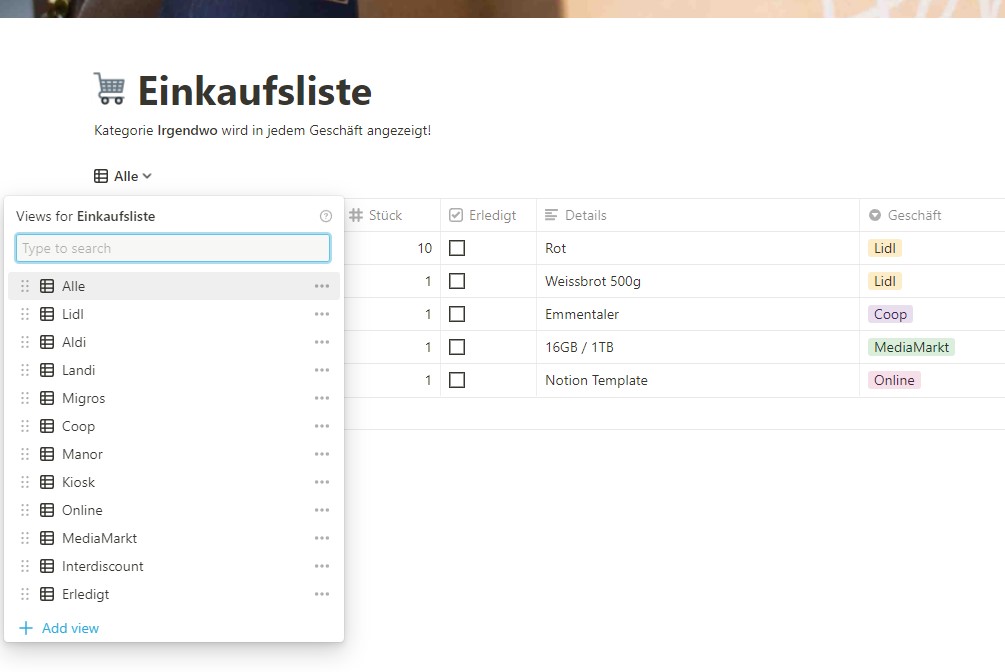1005x672 pixels.
Task: Open three-dot menu for Erledigt view
Action: pos(321,594)
